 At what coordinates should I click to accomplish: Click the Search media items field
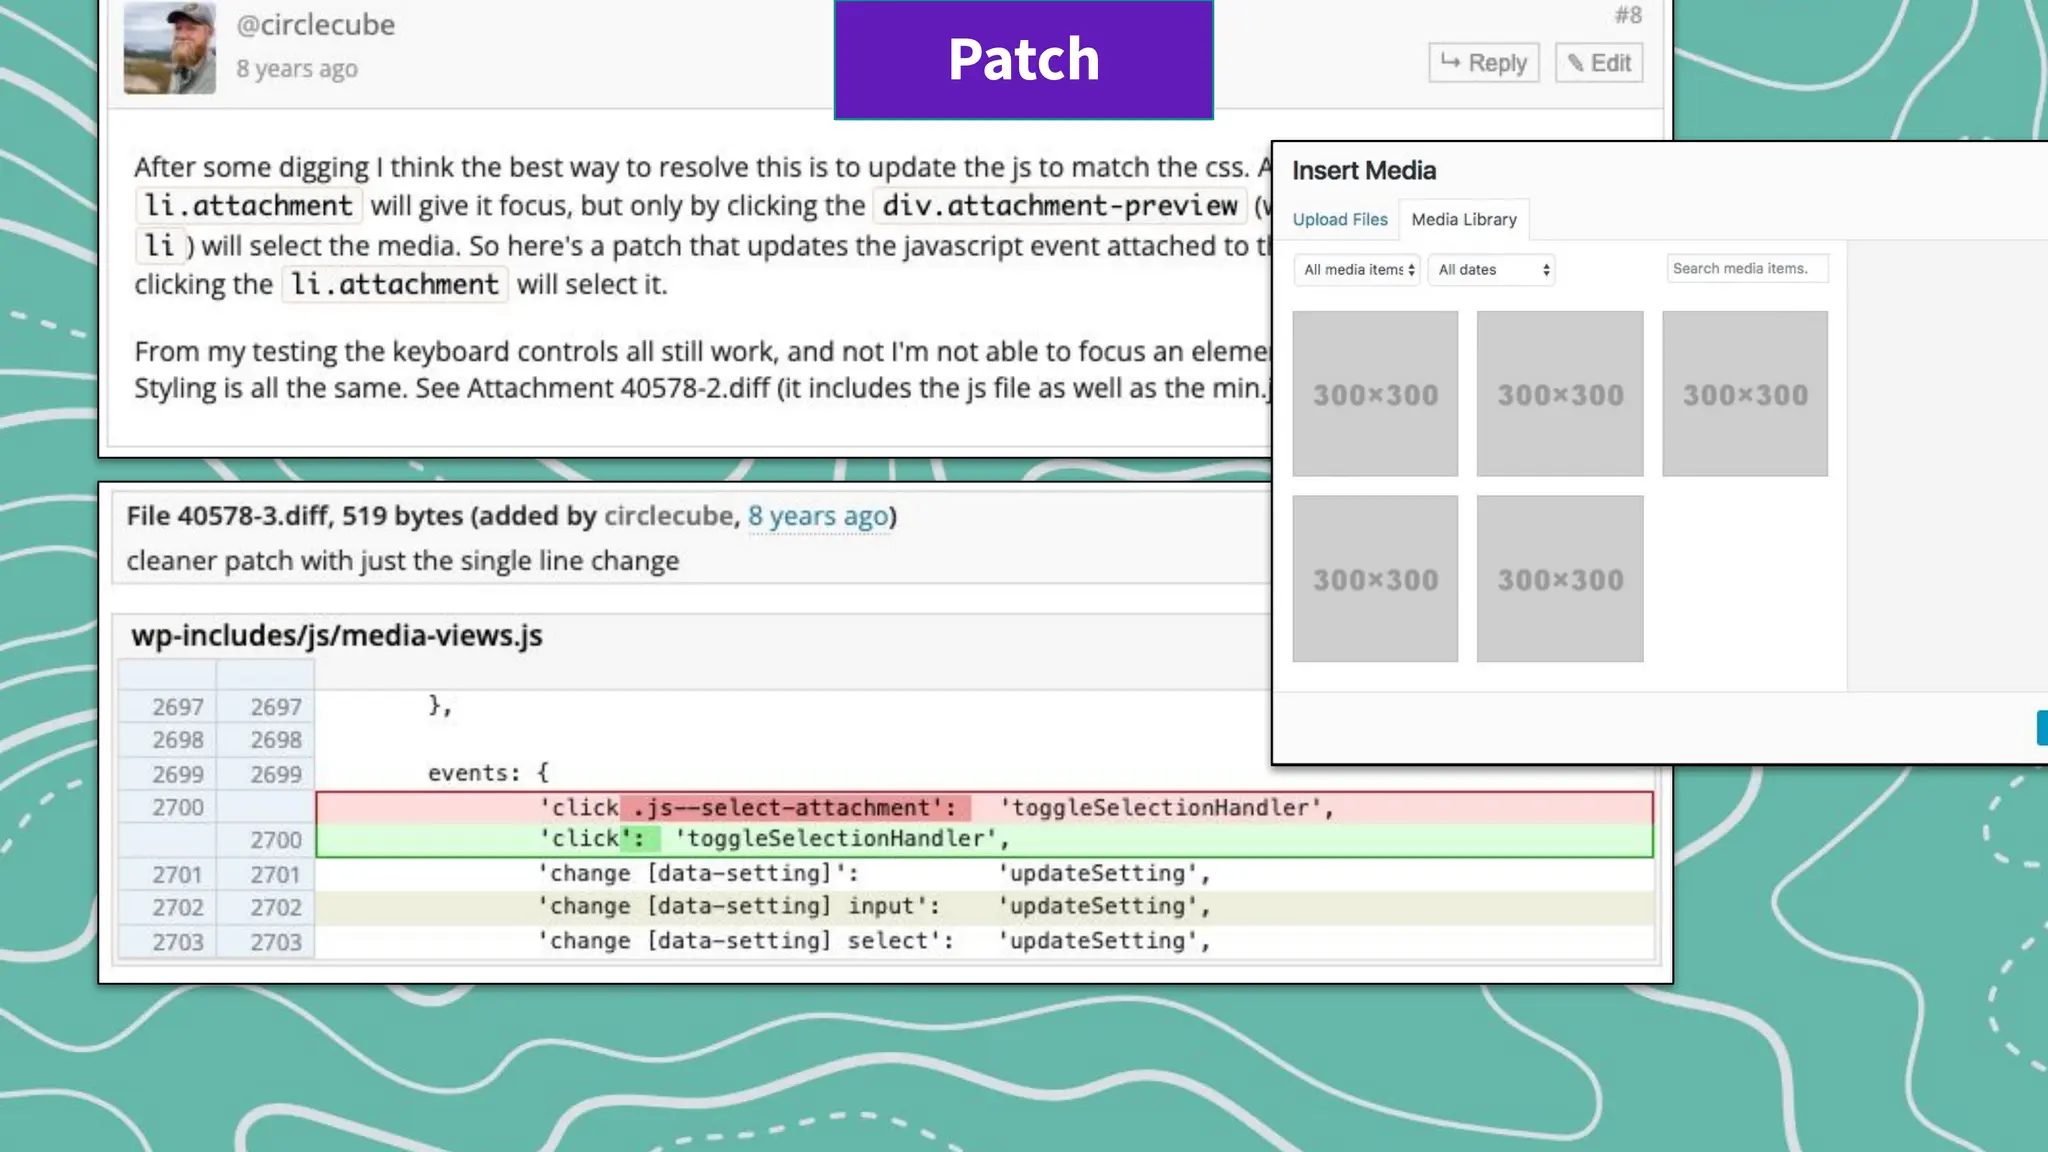[x=1746, y=268]
